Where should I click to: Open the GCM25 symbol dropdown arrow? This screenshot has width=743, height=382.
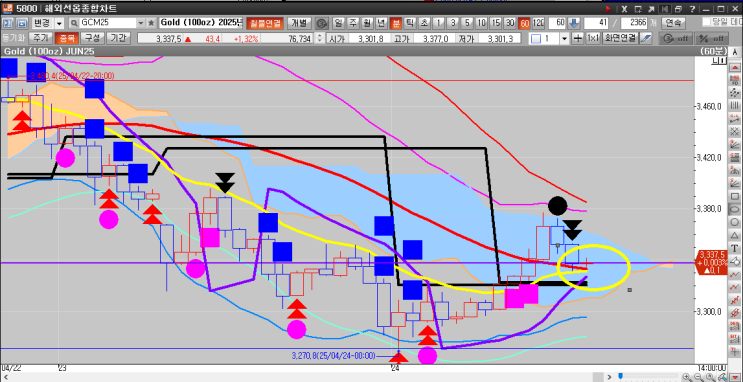pyautogui.click(x=141, y=23)
